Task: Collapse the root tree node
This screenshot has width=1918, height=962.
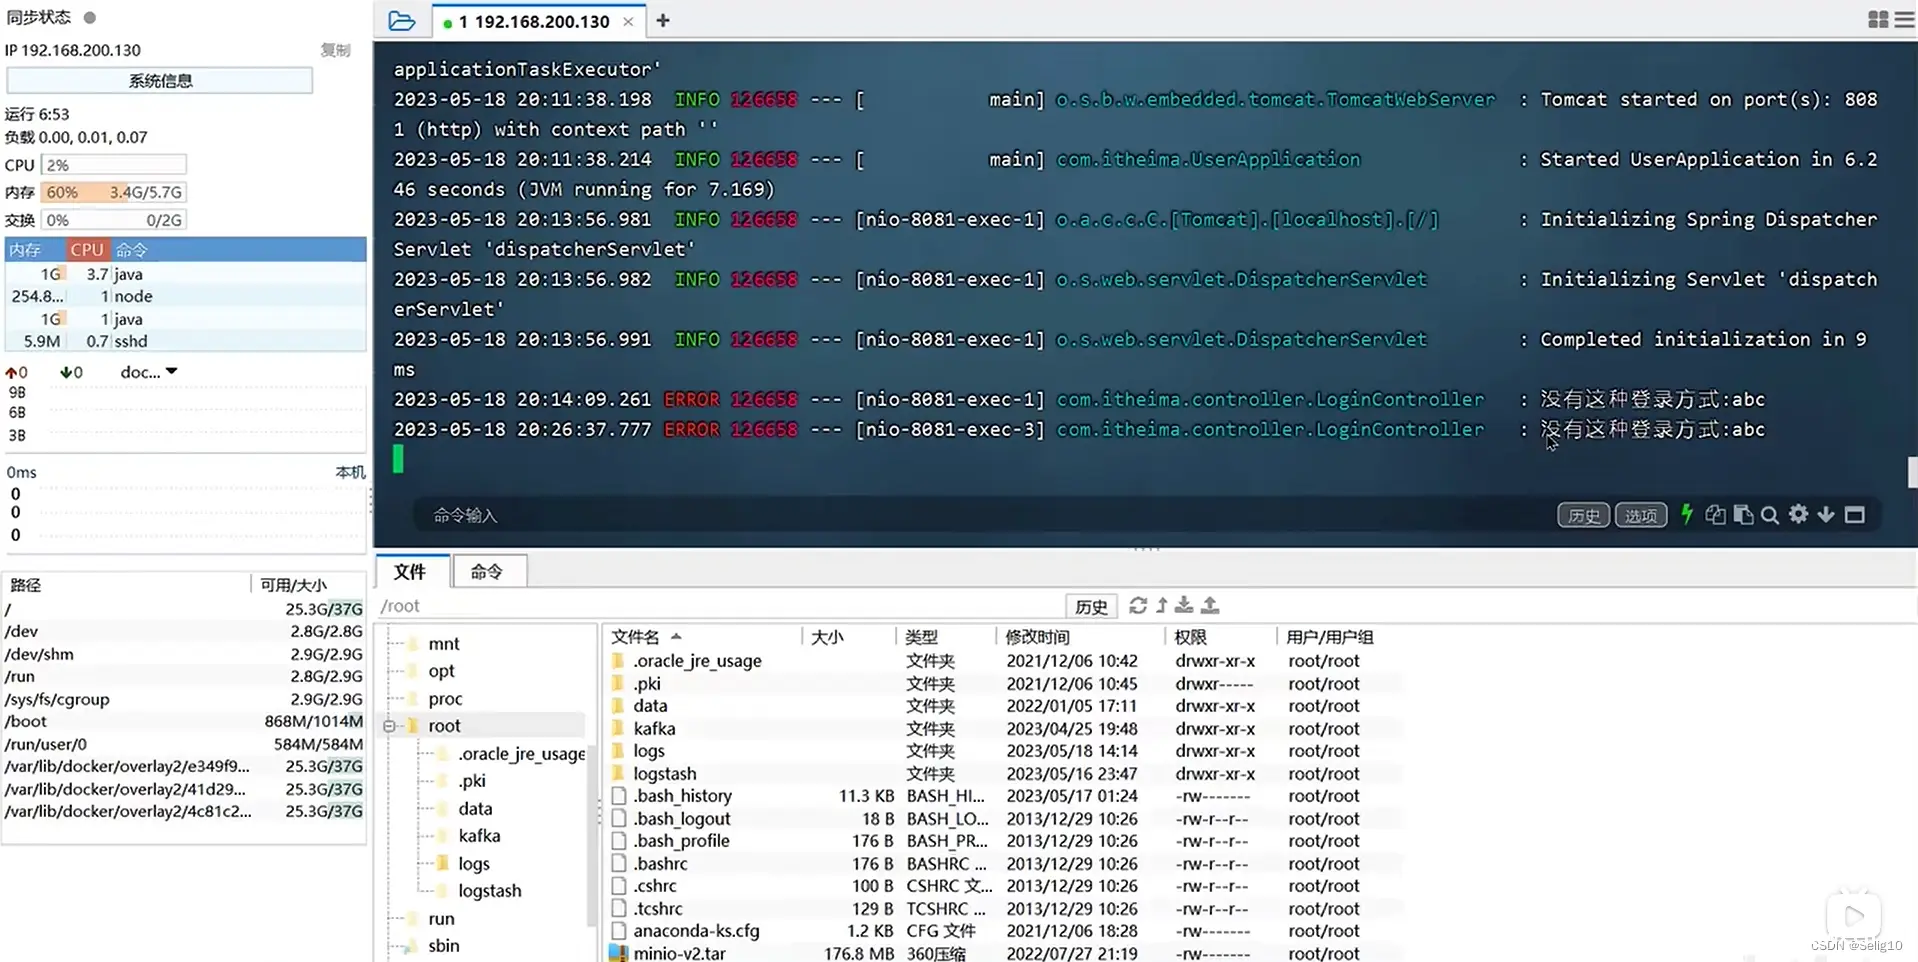Action: pos(390,726)
